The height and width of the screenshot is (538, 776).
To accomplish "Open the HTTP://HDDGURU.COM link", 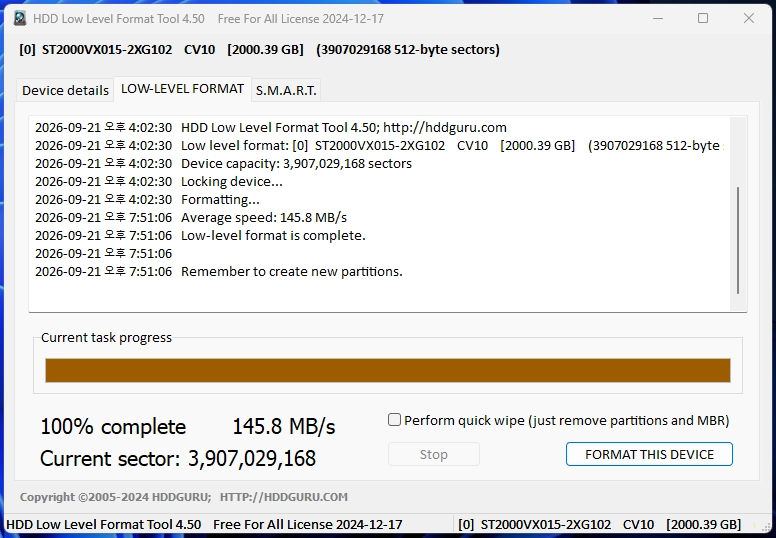I will coord(284,496).
